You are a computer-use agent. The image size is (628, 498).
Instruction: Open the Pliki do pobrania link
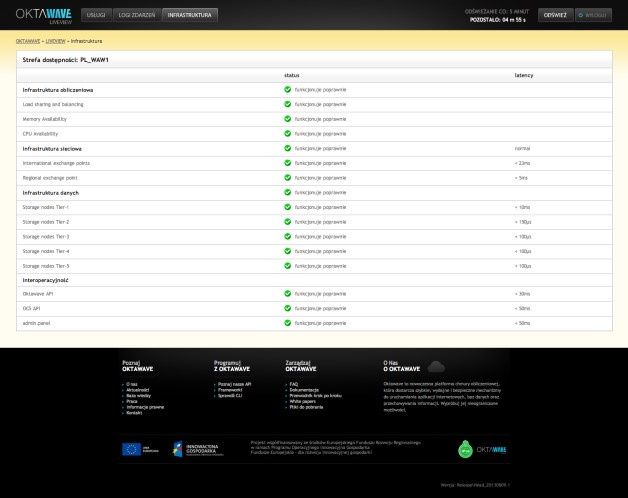pyautogui.click(x=306, y=407)
